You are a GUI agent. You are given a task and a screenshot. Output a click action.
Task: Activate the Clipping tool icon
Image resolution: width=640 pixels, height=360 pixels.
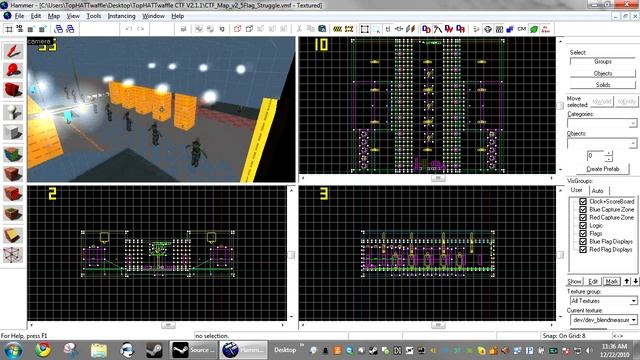point(13,235)
